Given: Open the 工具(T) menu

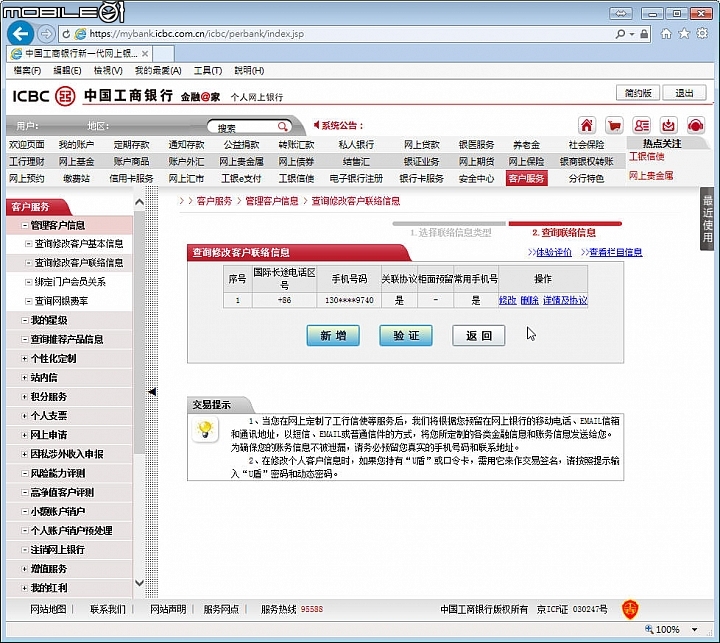Looking at the screenshot, I should (208, 70).
